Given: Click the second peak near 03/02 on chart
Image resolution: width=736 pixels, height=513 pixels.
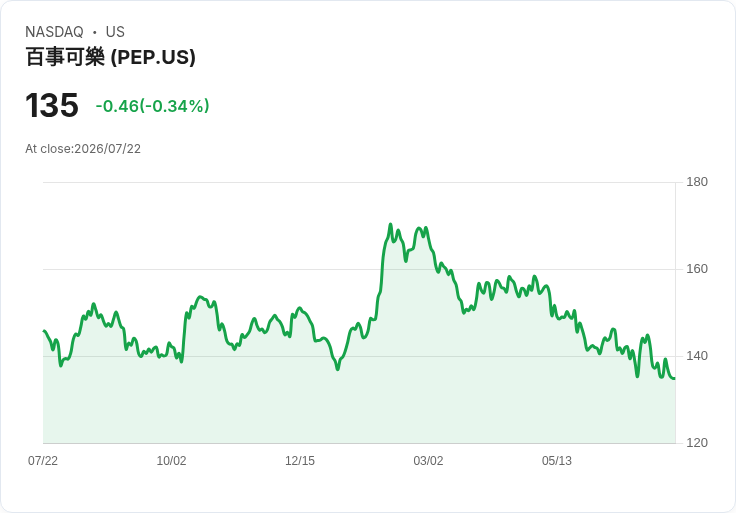Looking at the screenshot, I should click(x=419, y=229).
